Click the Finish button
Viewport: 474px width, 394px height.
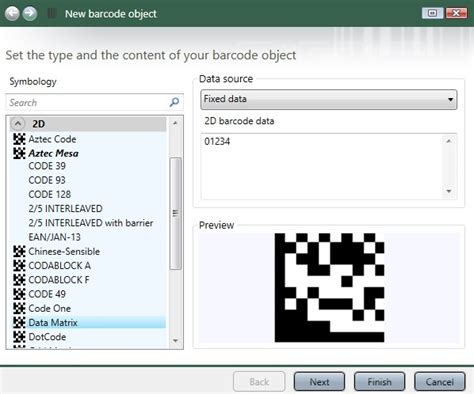click(x=380, y=382)
